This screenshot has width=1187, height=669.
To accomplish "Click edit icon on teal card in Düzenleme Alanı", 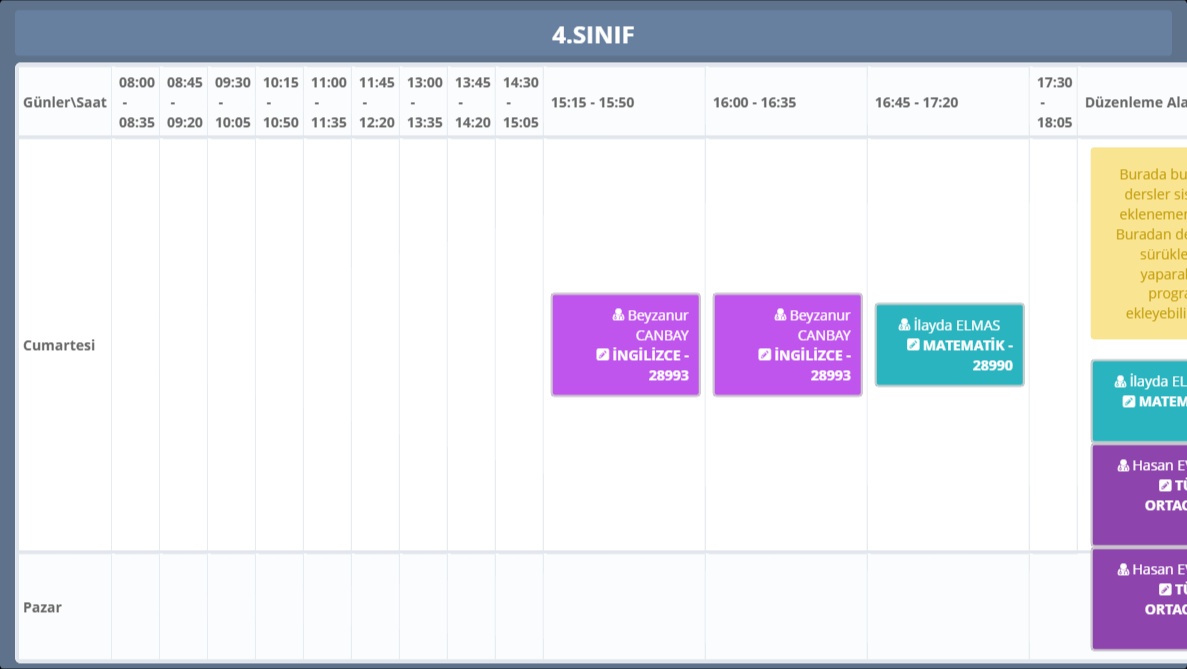I will pyautogui.click(x=1128, y=401).
